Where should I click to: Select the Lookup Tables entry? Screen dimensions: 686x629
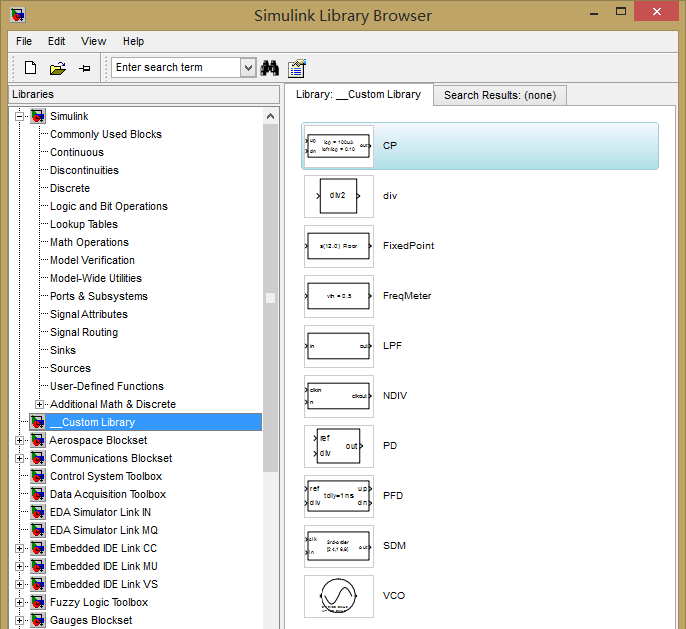(84, 224)
